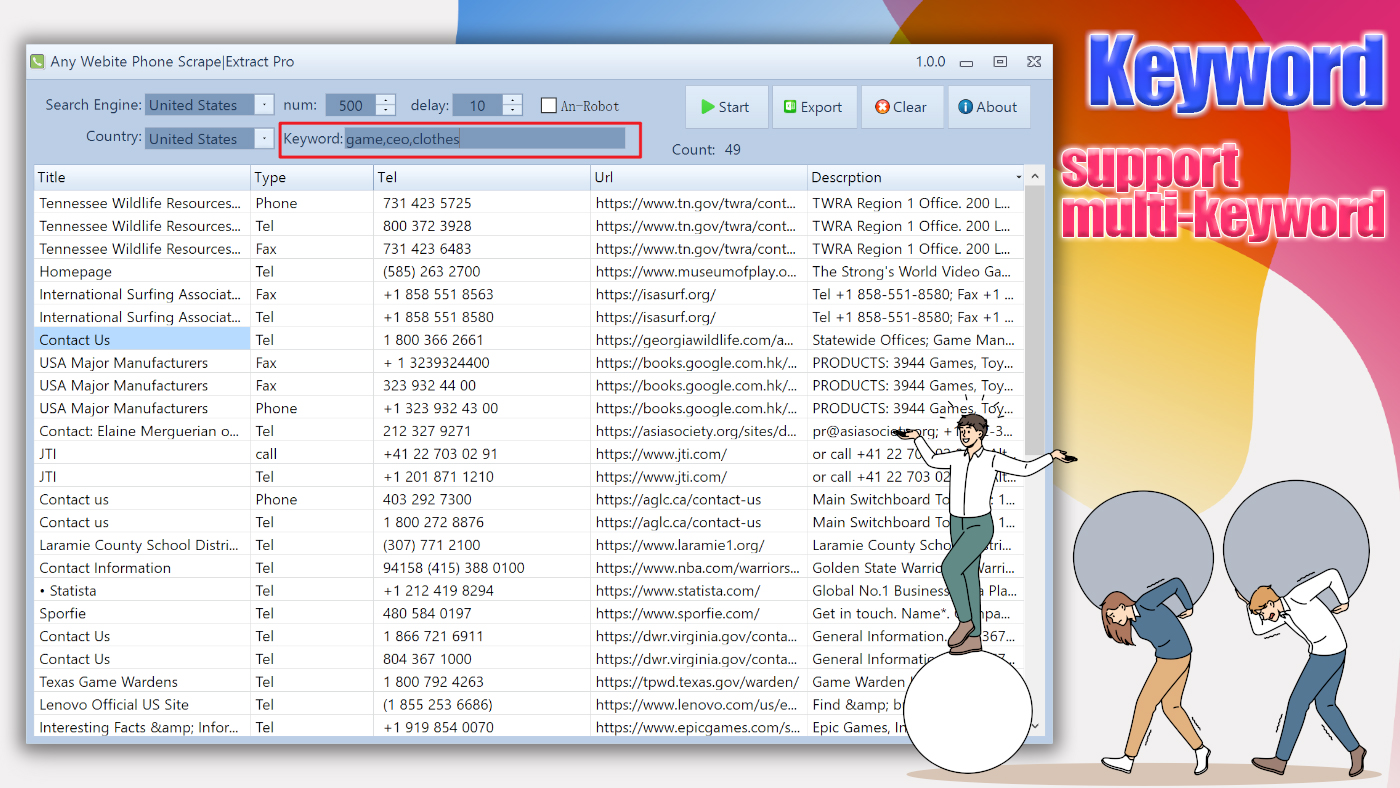1400x788 pixels.
Task: Enable the An-Robot checkbox
Action: pos(549,106)
